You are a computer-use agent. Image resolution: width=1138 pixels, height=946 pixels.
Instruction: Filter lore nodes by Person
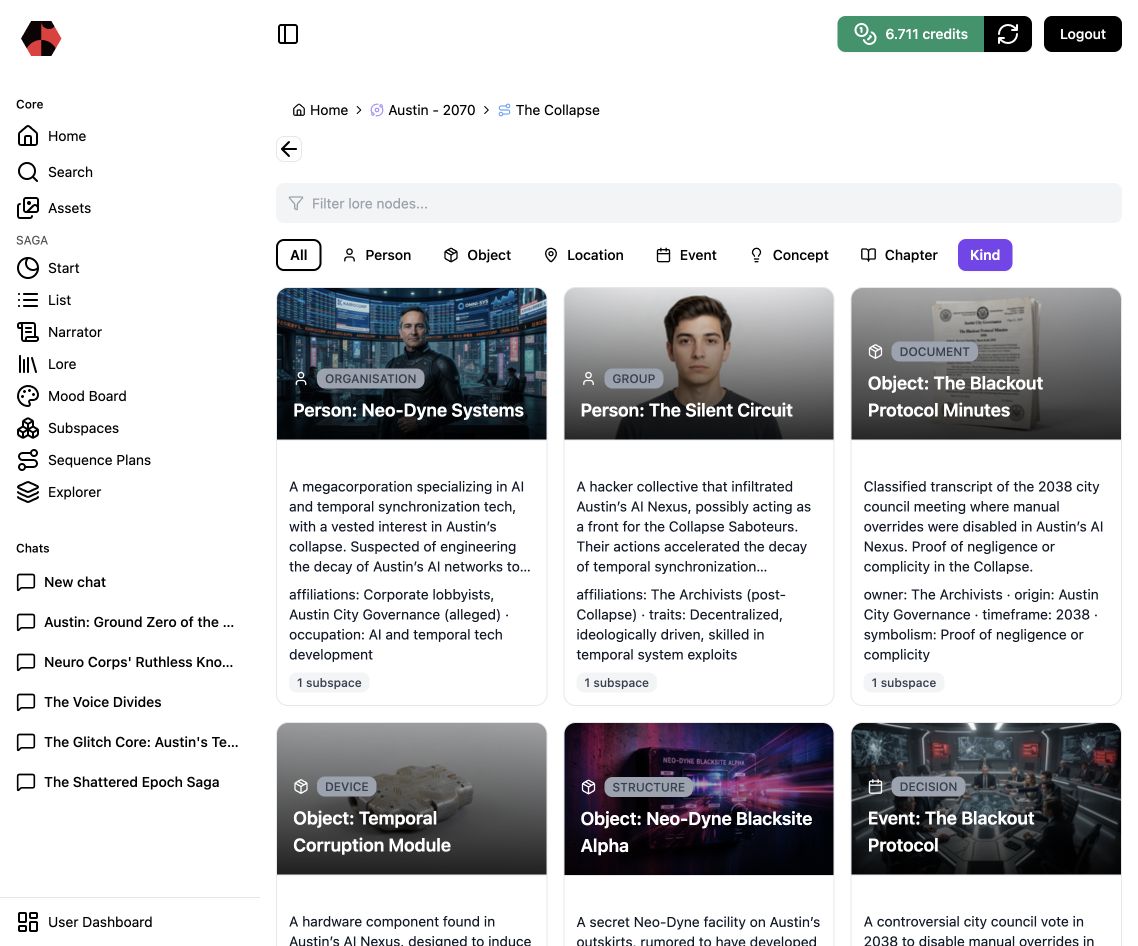[377, 255]
